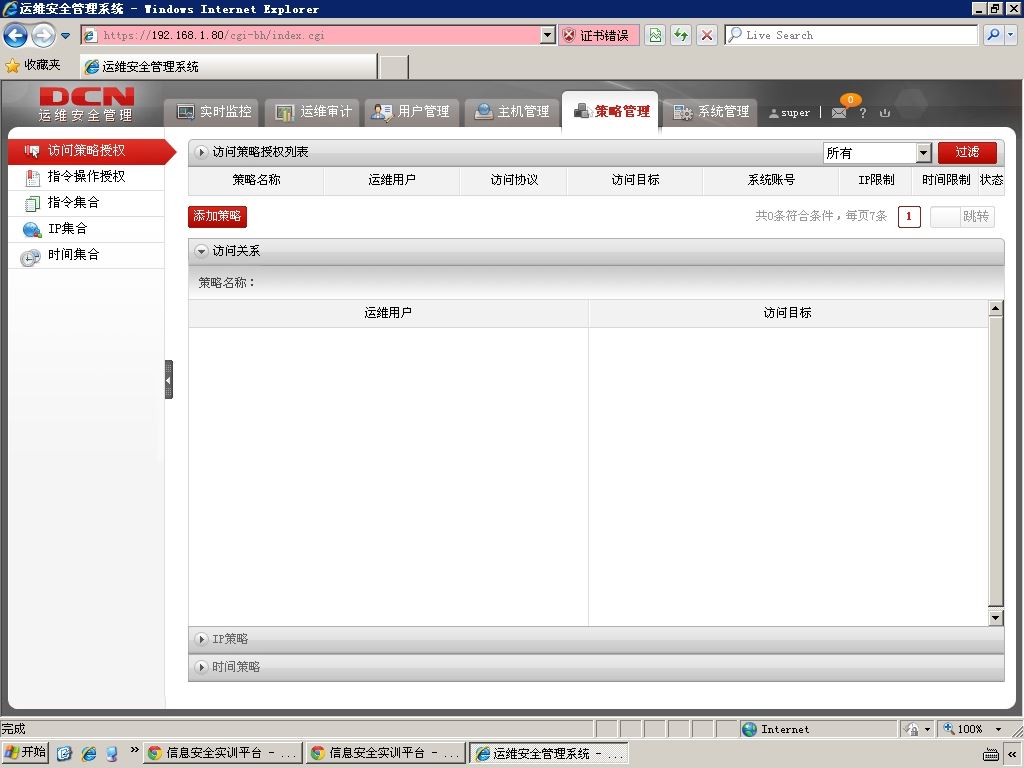Click page number 1 in pagination
Screen dimensions: 1024x768
[x=909, y=217]
